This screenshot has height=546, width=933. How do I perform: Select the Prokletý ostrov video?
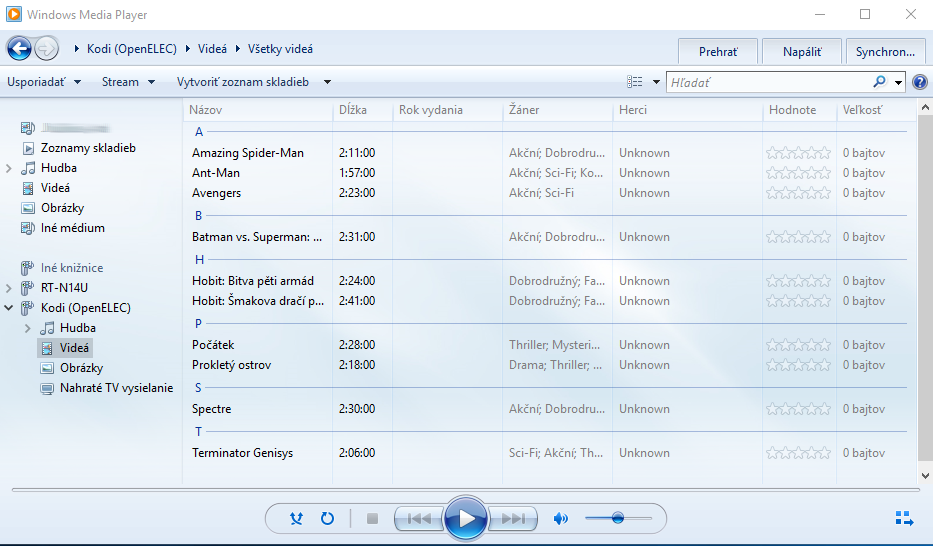pyautogui.click(x=231, y=365)
